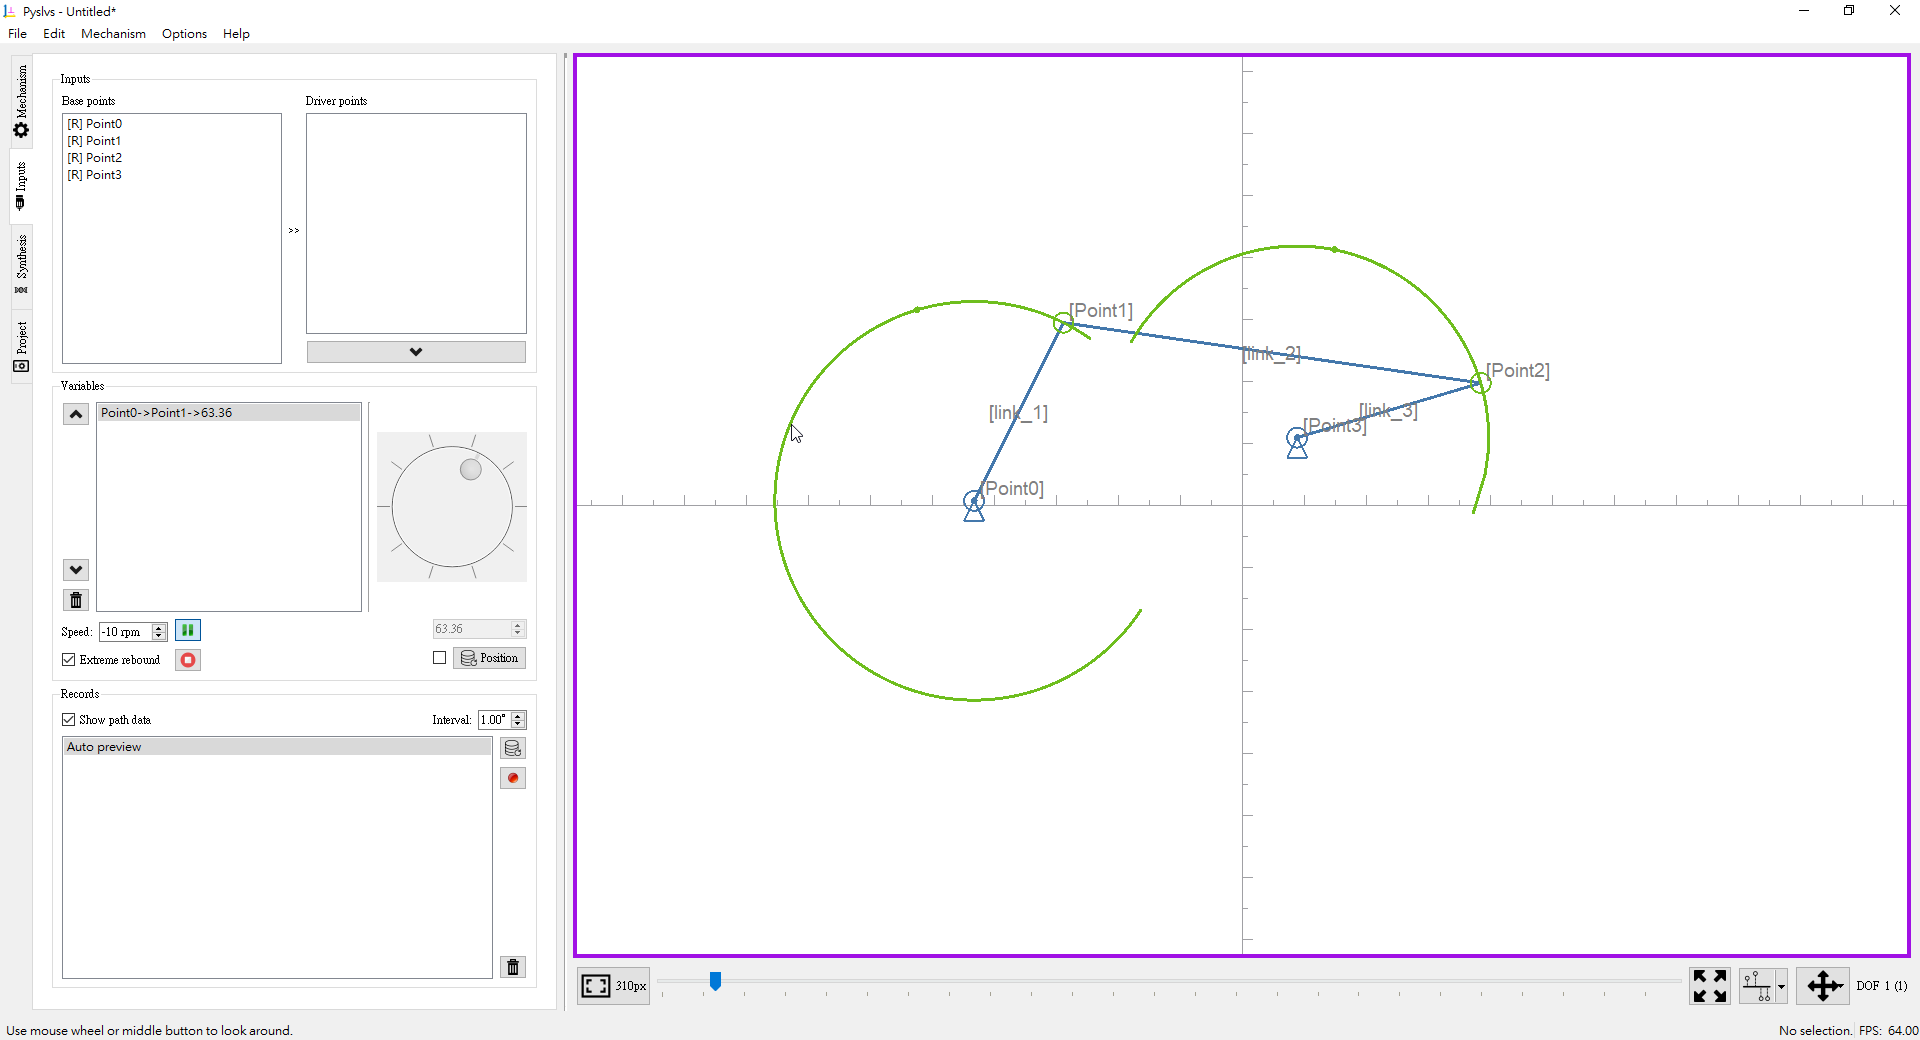Click the database icon beside Auto preview
This screenshot has height=1040, width=1920.
513,748
